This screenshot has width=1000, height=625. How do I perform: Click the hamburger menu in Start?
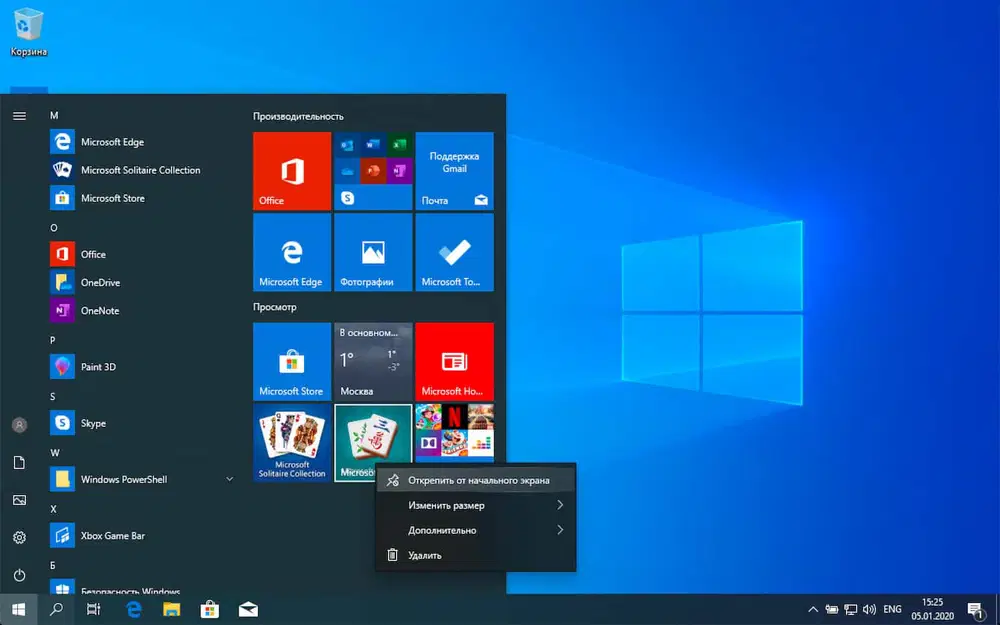(x=18, y=115)
